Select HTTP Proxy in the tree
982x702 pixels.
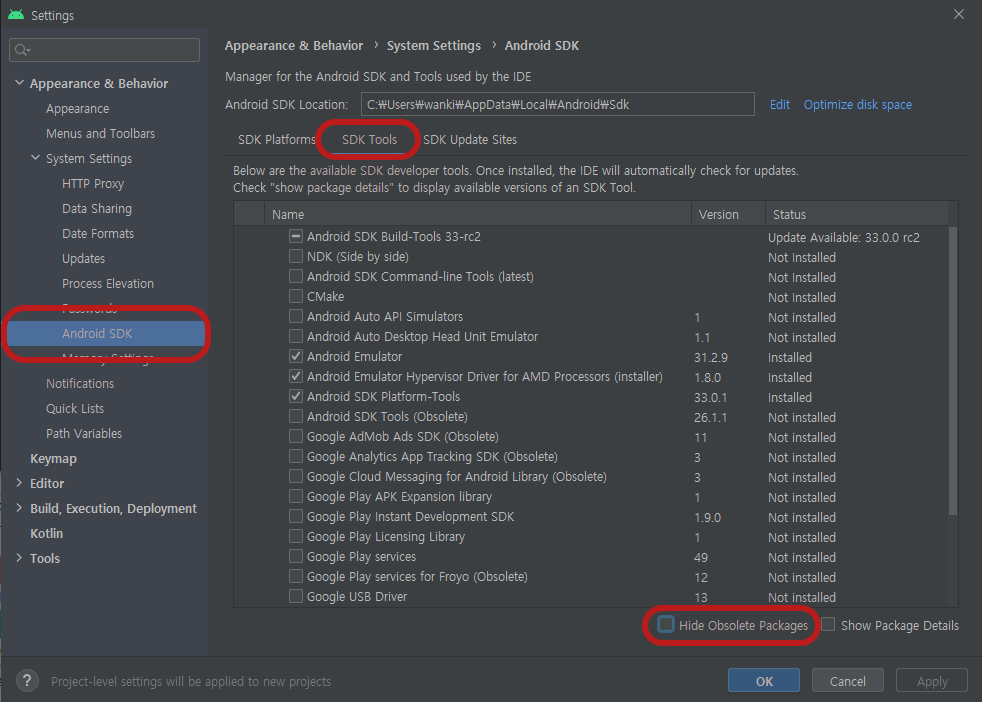pos(93,183)
